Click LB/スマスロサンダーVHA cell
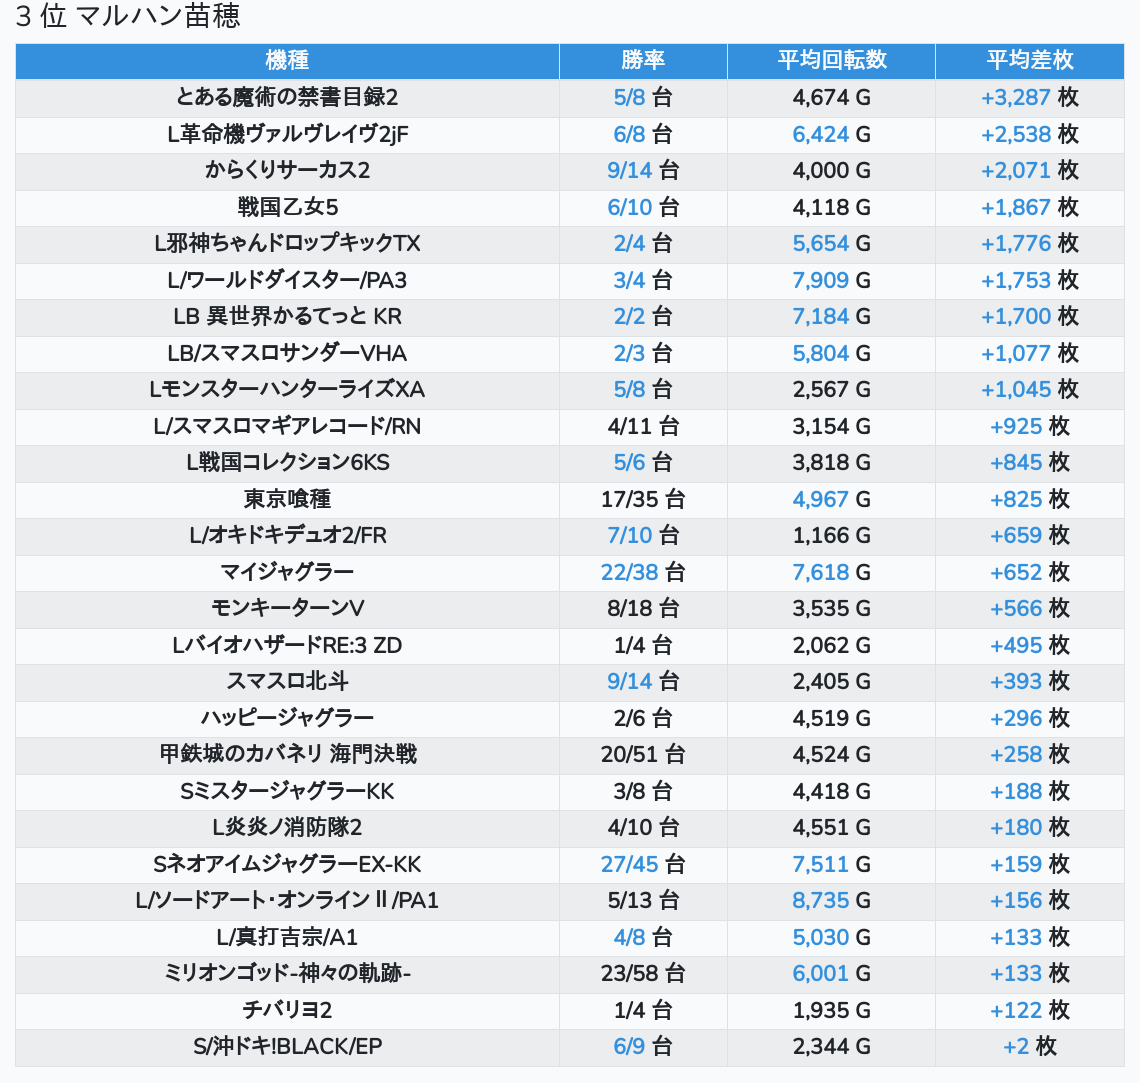Viewport: 1140px width, 1083px height. [x=287, y=353]
